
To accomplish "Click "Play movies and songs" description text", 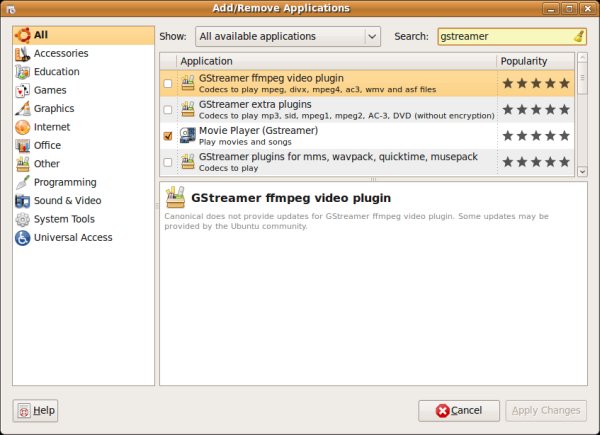I will click(x=245, y=142).
